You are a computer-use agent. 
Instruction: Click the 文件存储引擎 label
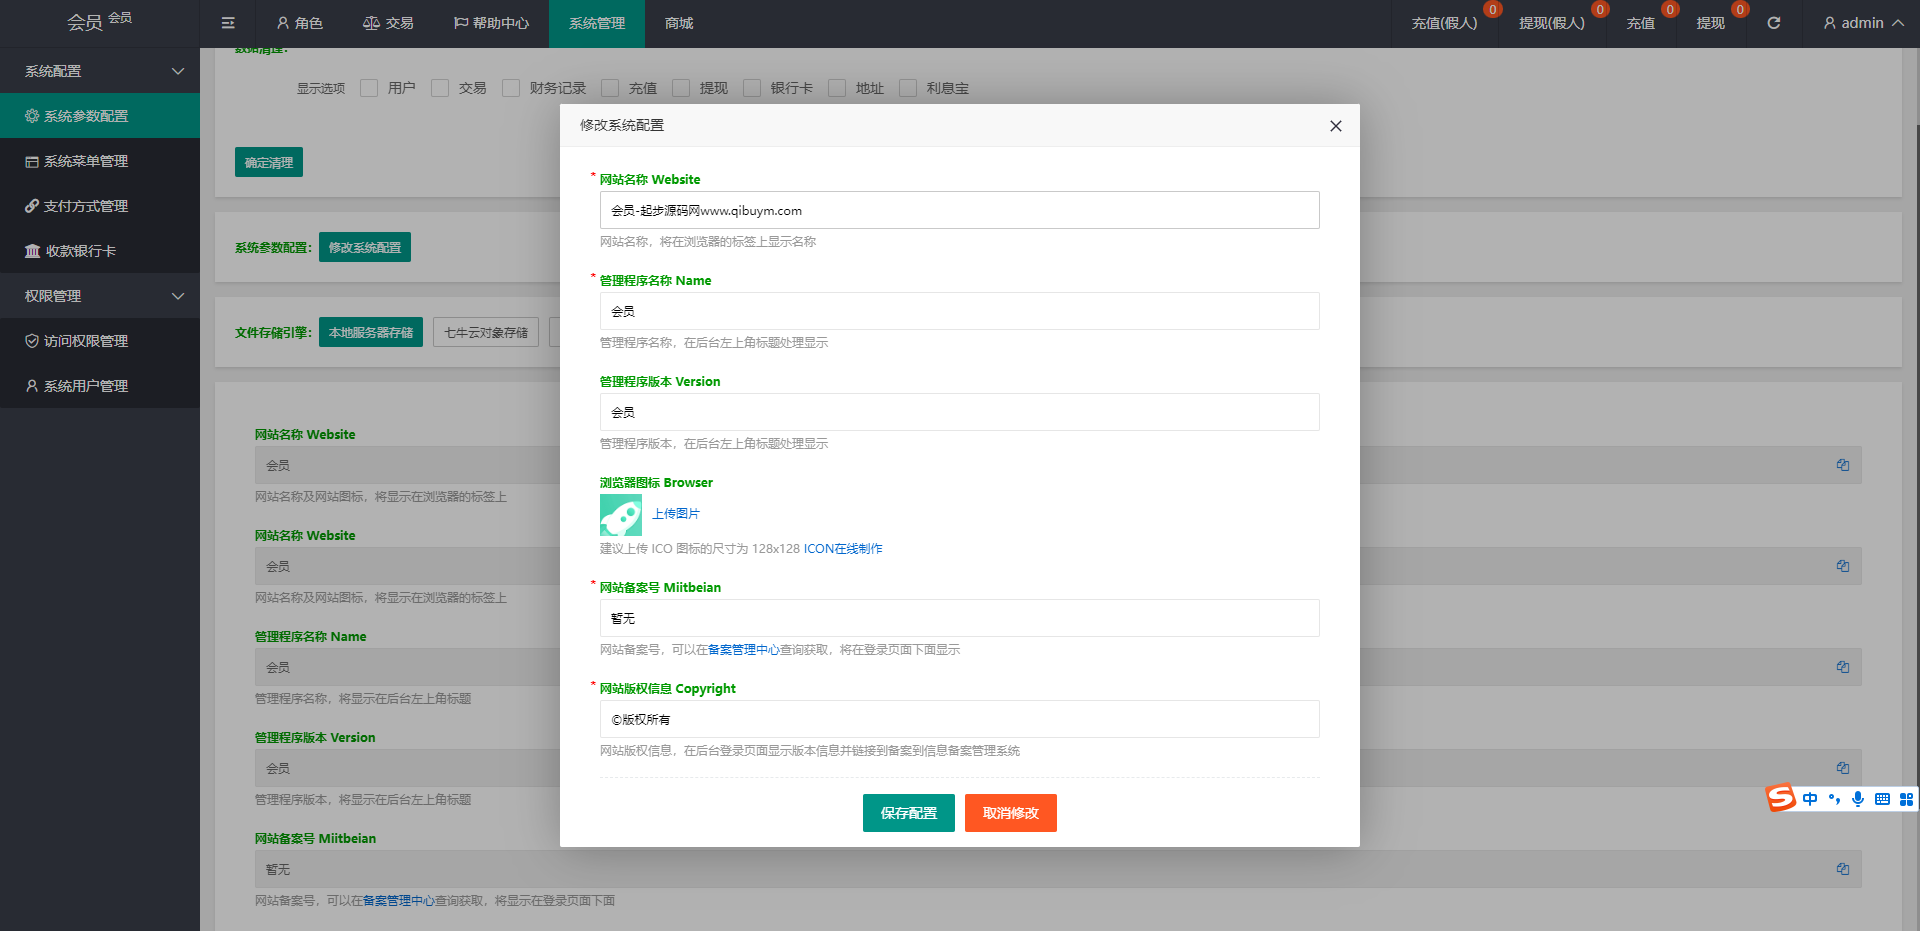273,333
